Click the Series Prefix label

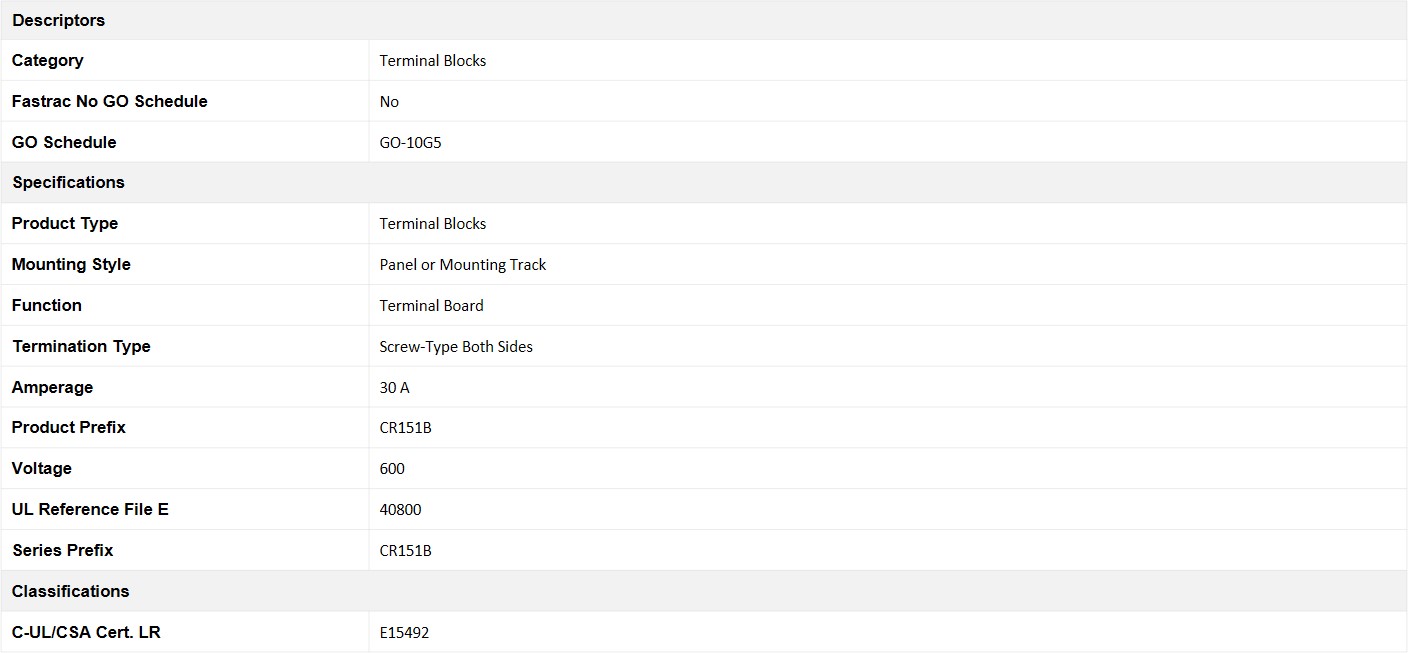tap(62, 550)
